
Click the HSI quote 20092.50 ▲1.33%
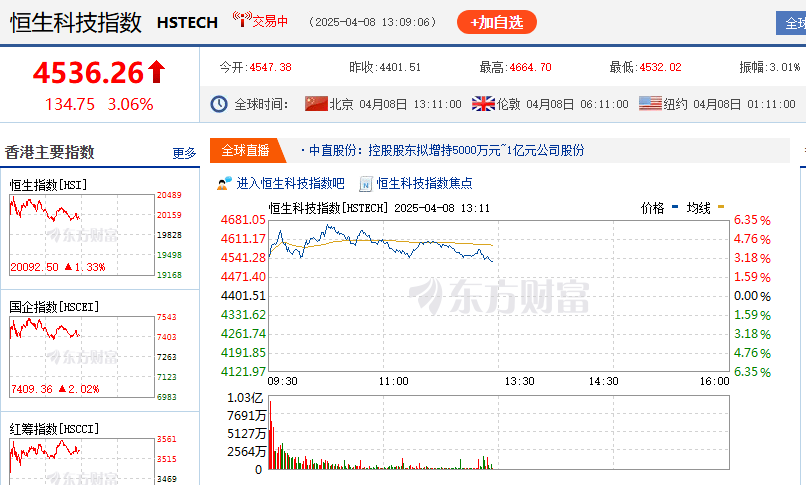click(x=58, y=267)
